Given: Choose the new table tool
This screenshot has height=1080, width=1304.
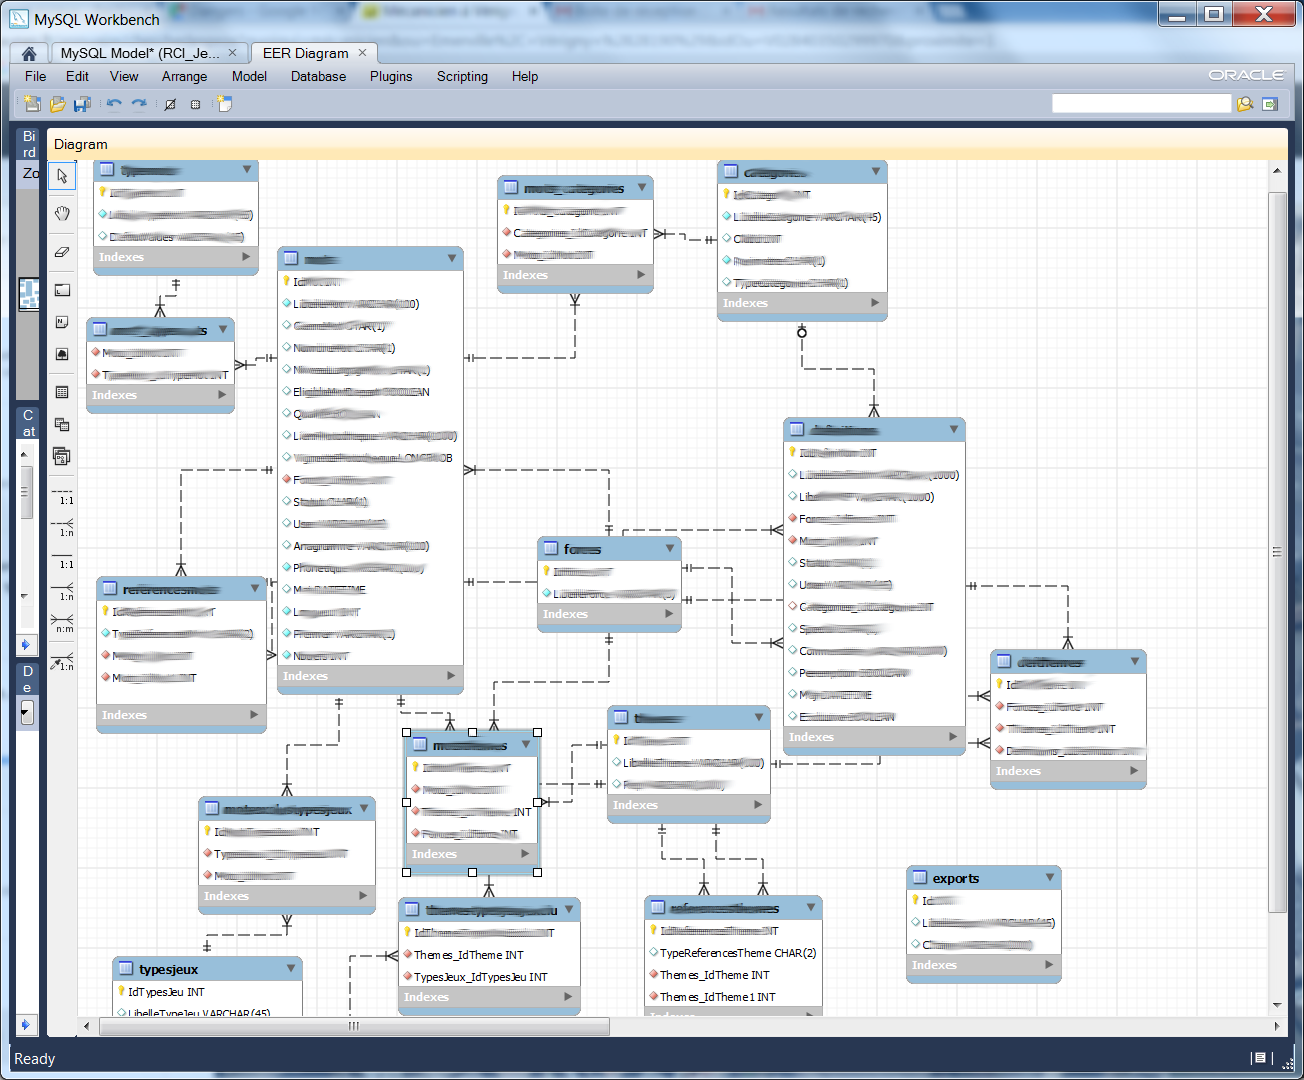Looking at the screenshot, I should (x=62, y=392).
